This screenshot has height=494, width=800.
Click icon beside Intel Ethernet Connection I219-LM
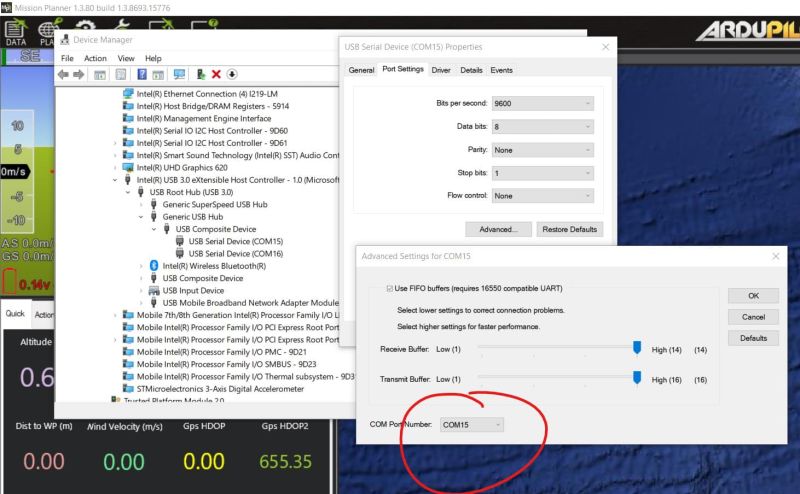pyautogui.click(x=128, y=94)
